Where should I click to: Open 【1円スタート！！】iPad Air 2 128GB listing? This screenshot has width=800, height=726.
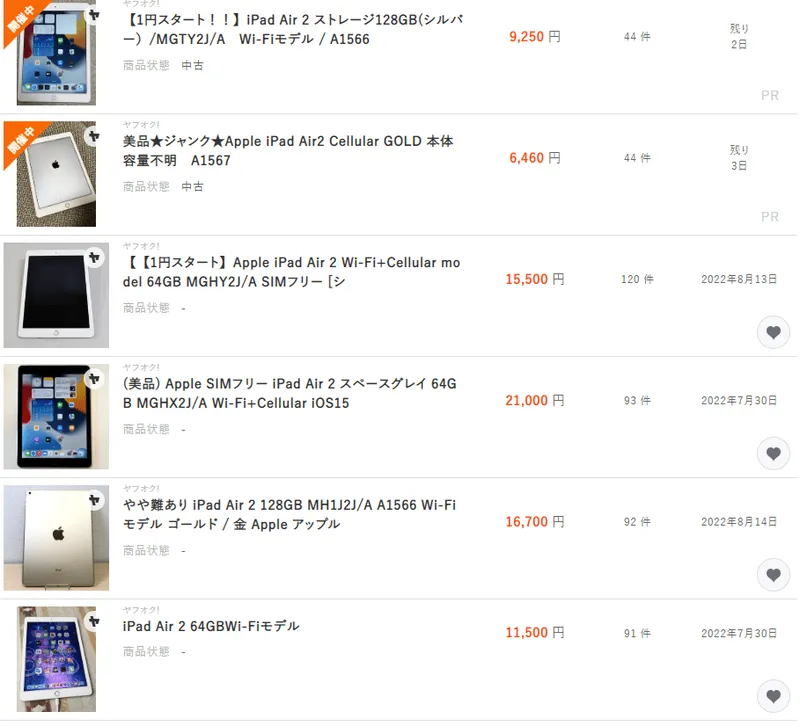point(293,29)
